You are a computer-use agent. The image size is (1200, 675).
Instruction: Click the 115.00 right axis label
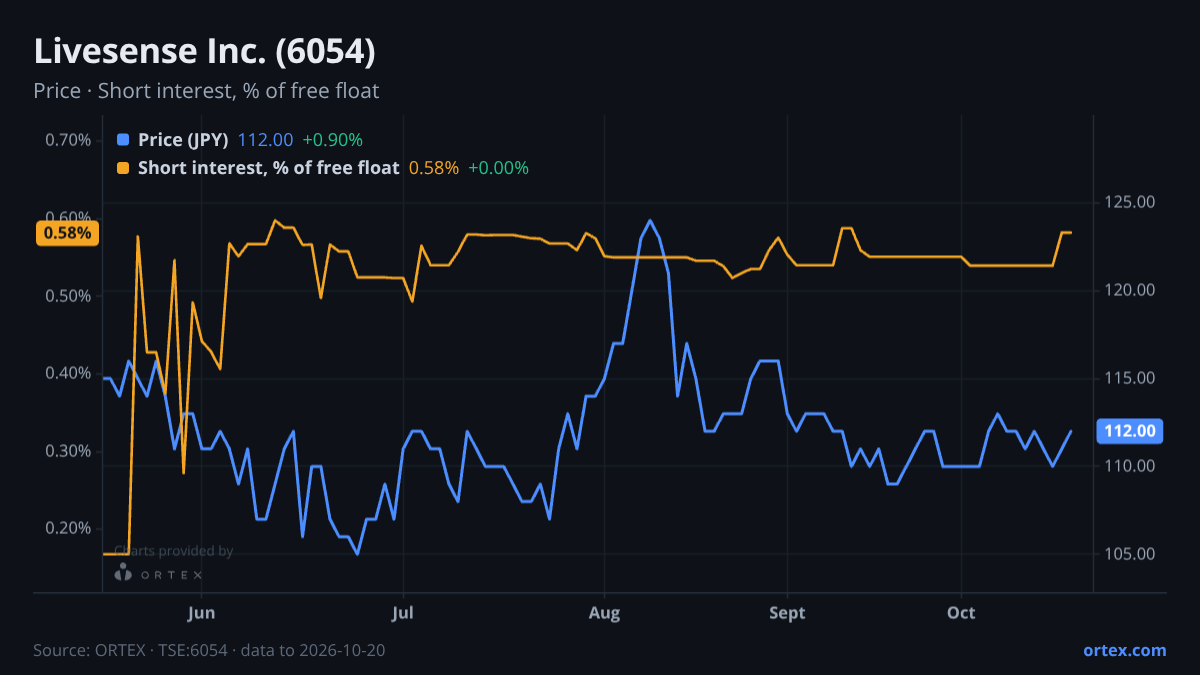pyautogui.click(x=1130, y=378)
